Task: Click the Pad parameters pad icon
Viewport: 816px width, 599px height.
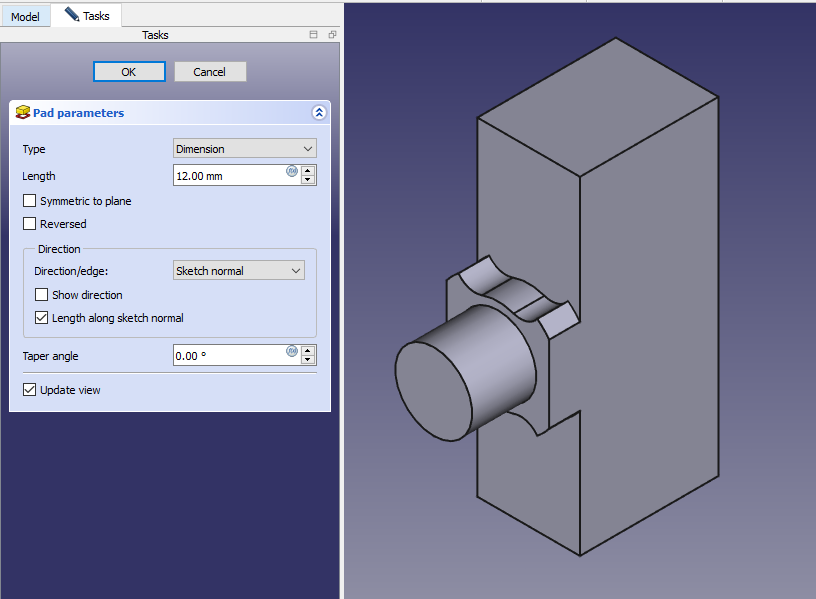Action: click(x=22, y=113)
